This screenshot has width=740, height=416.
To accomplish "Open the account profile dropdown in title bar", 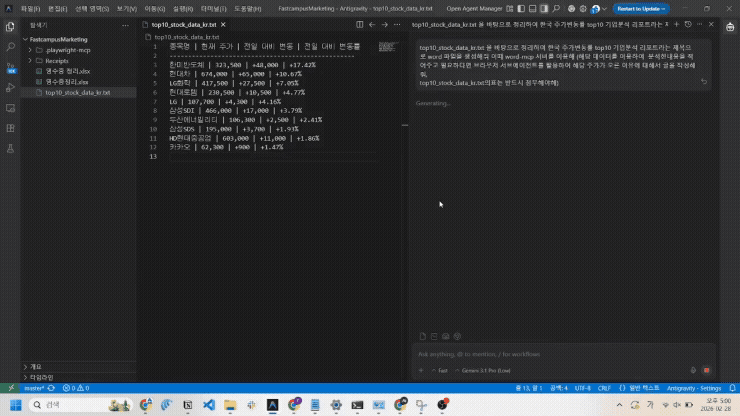I will (x=599, y=8).
